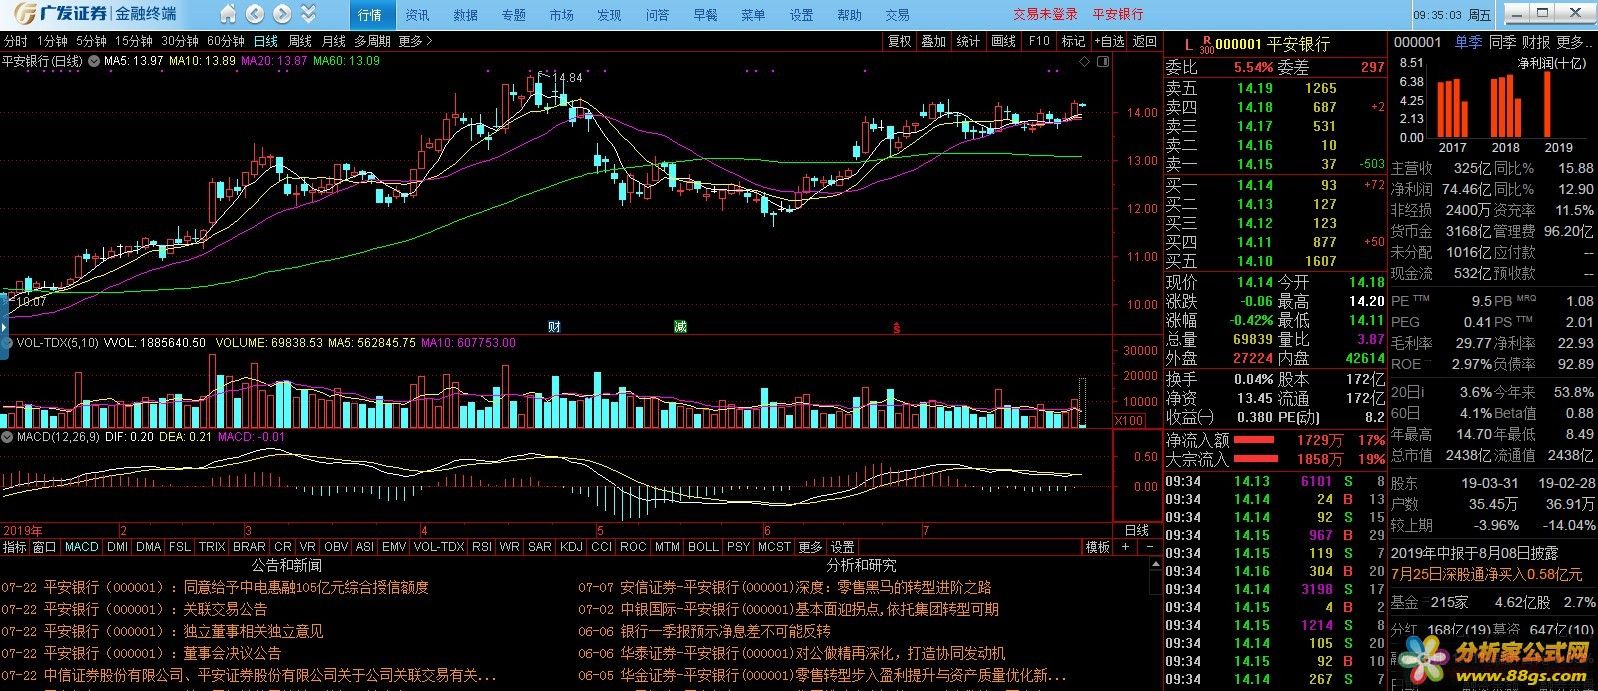The image size is (1598, 691).
Task: Open the 设置 menu in top bar
Action: coord(801,15)
